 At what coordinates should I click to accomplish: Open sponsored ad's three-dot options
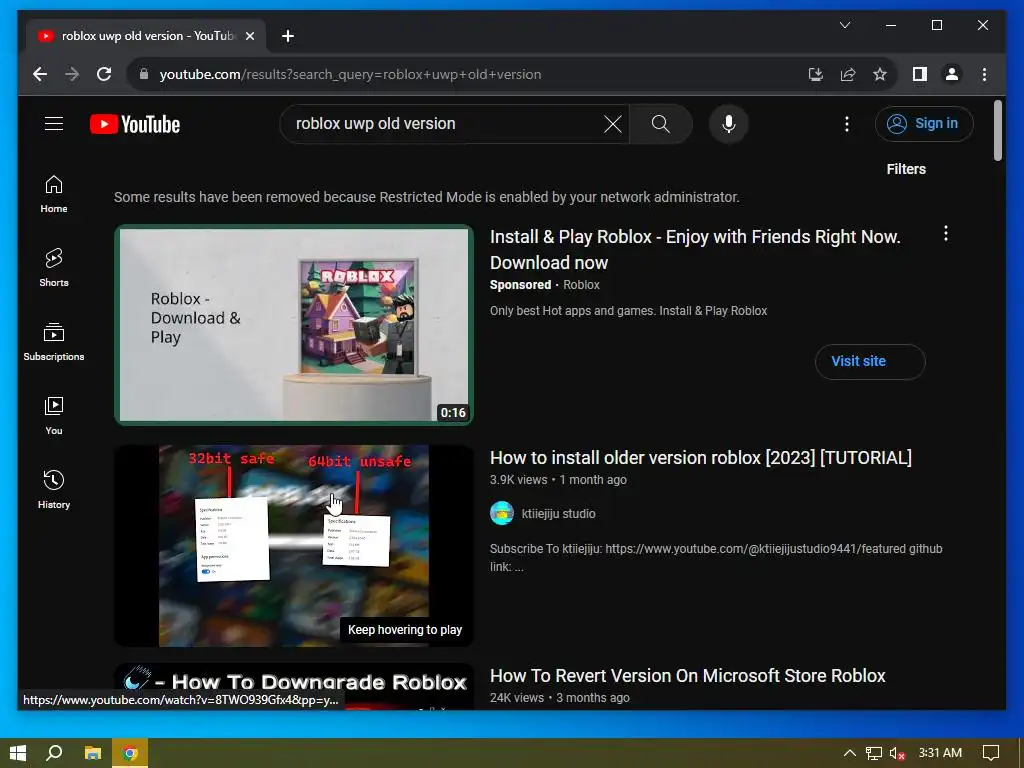946,234
